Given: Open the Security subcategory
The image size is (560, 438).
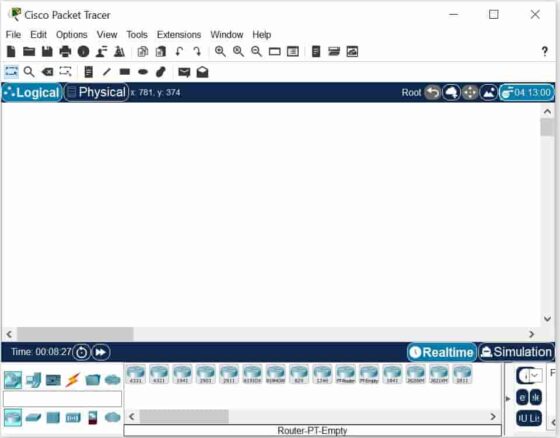Looking at the screenshot, I should (x=92, y=417).
